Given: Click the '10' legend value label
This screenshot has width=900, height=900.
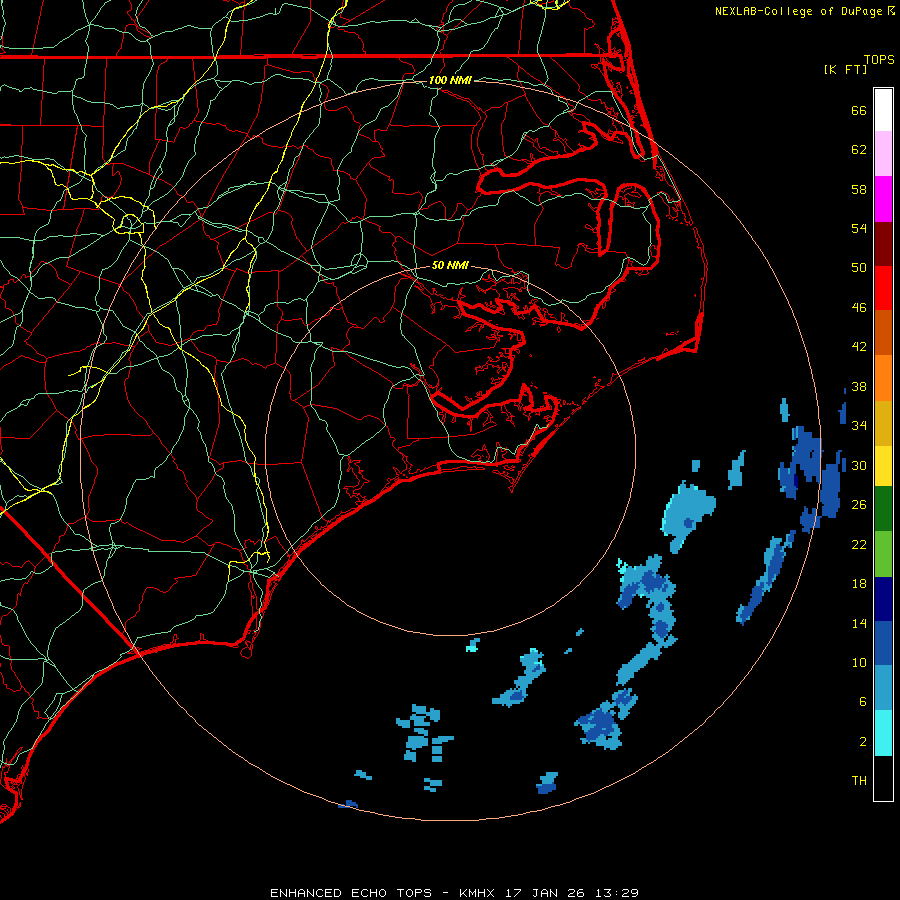Looking at the screenshot, I should [x=859, y=662].
